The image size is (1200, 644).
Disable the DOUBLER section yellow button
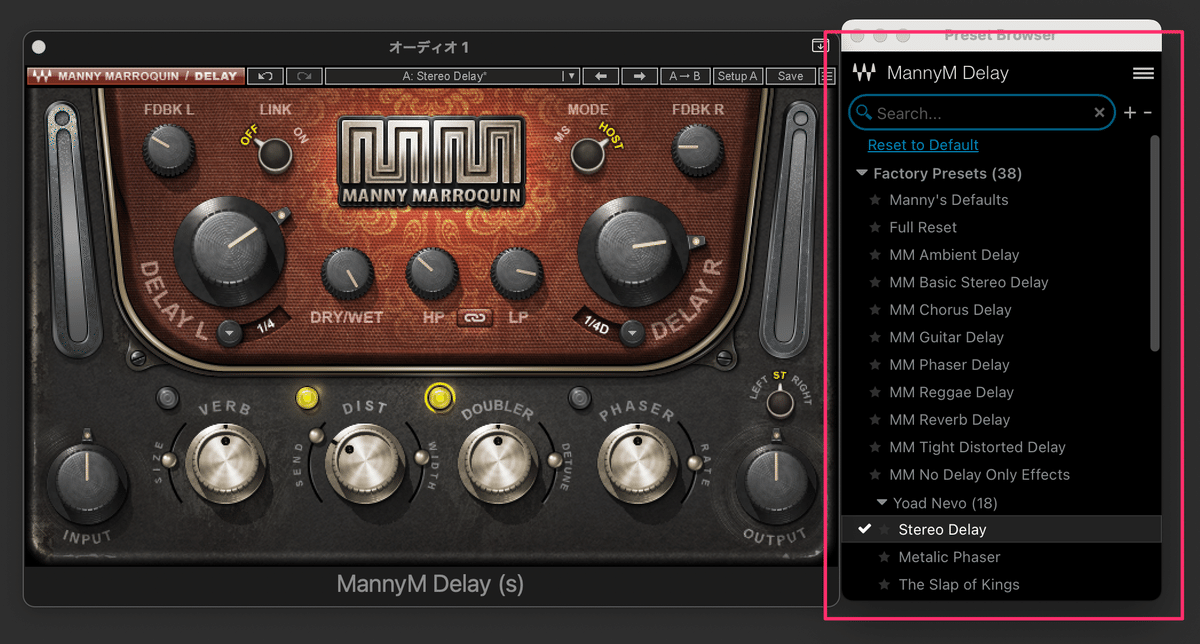(x=439, y=399)
